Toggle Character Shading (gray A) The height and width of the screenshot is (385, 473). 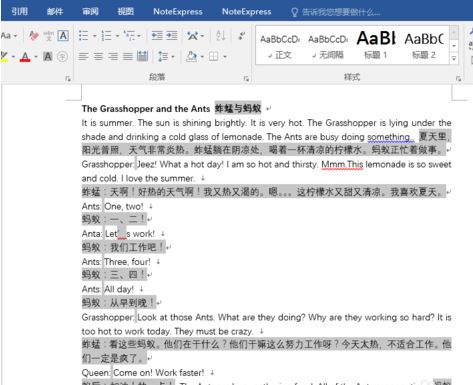point(48,56)
